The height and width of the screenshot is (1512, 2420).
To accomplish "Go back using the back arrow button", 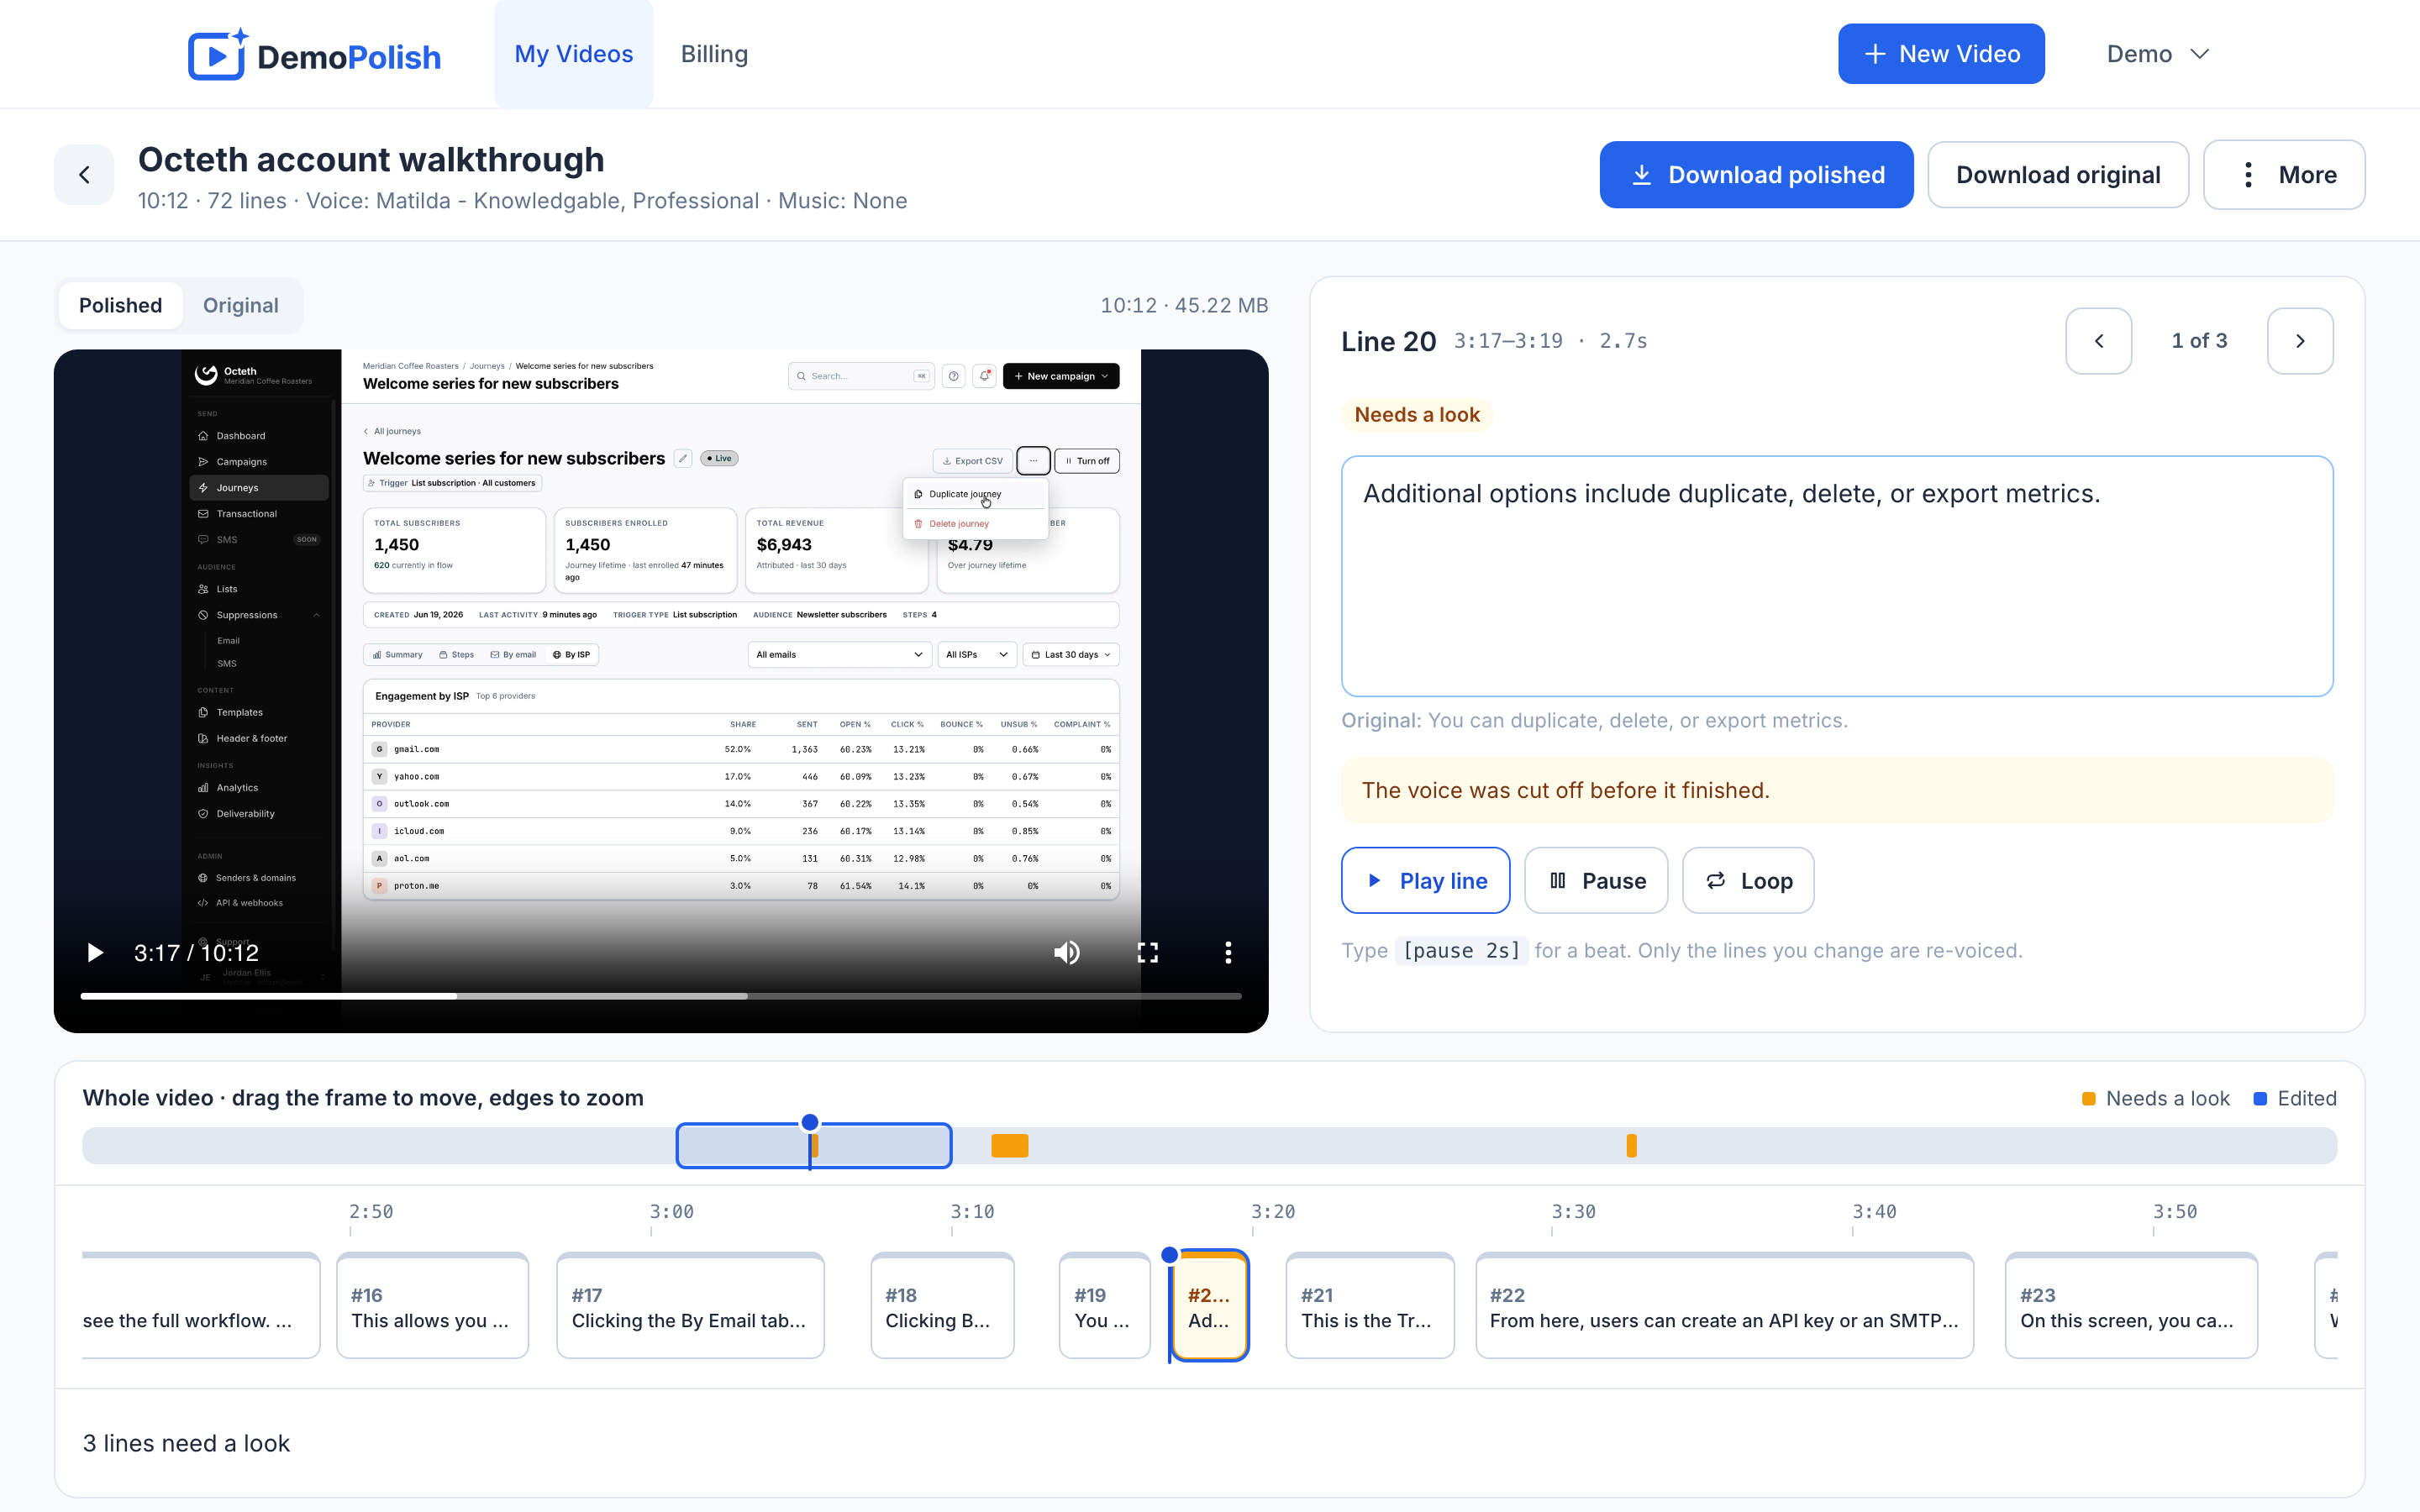I will 84,175.
